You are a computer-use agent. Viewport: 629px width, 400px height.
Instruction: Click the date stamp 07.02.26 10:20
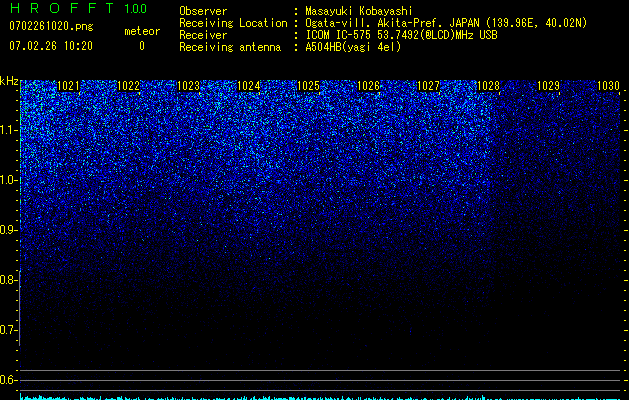[x=51, y=46]
